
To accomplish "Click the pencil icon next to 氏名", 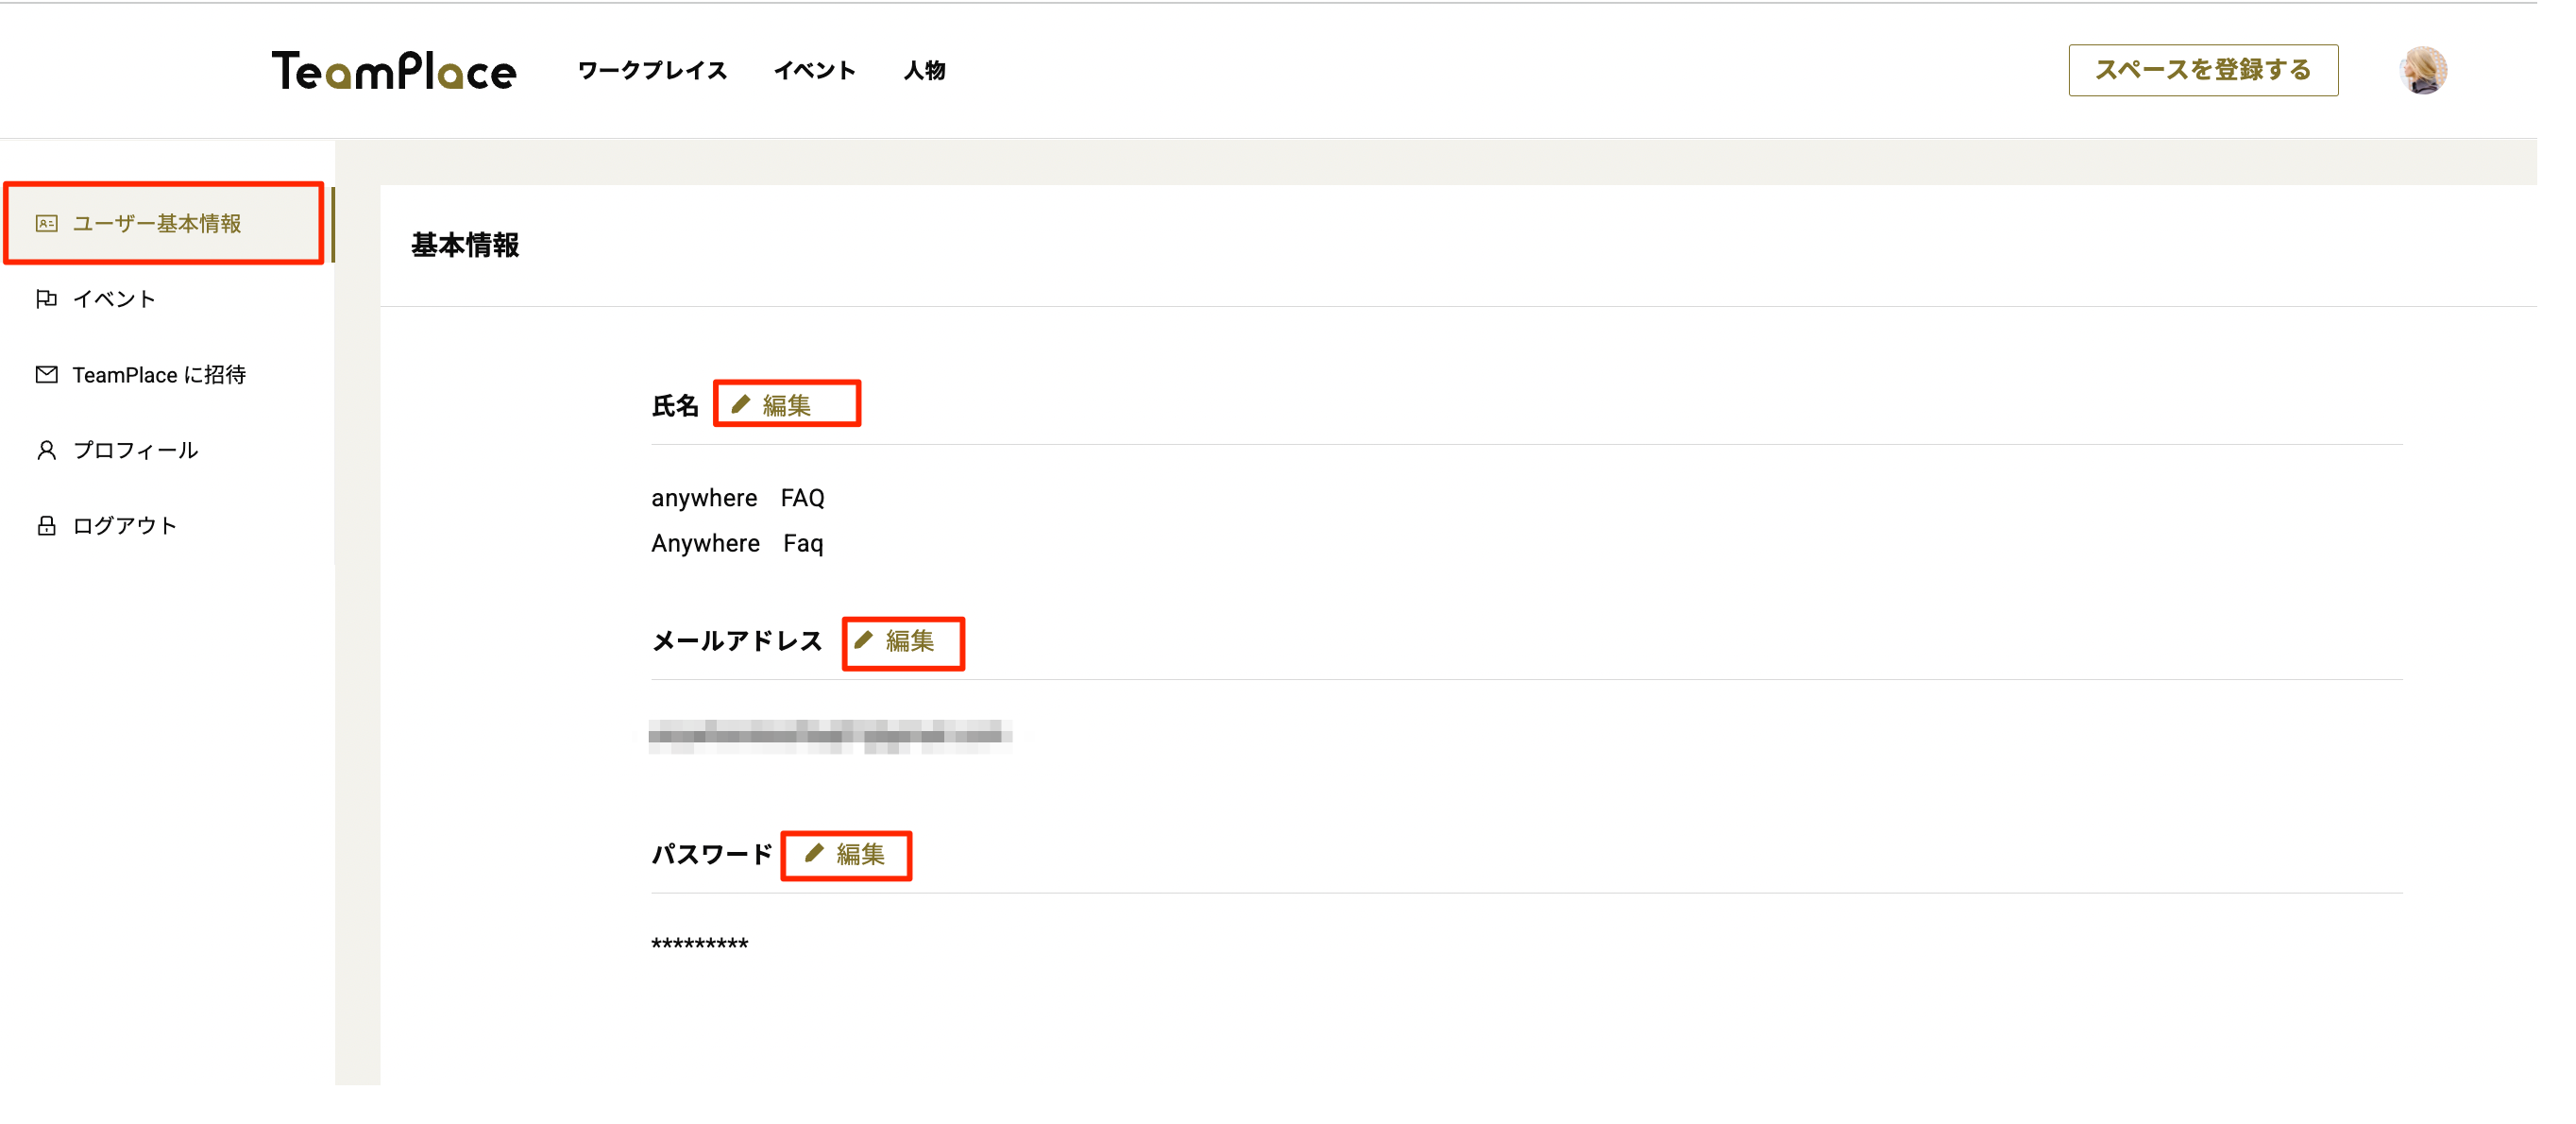I will (x=741, y=404).
